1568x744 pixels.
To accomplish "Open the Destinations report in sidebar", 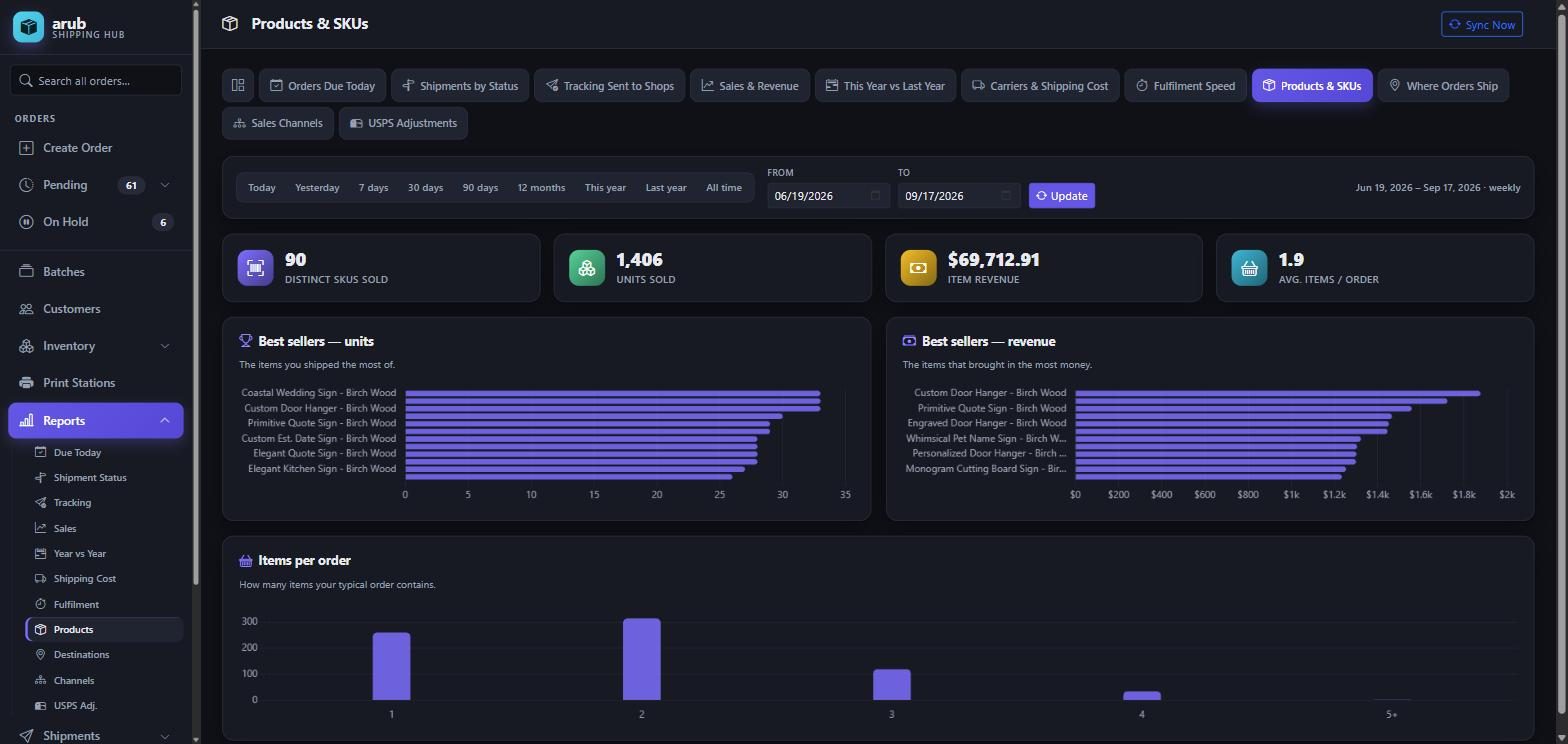I will coord(104,655).
